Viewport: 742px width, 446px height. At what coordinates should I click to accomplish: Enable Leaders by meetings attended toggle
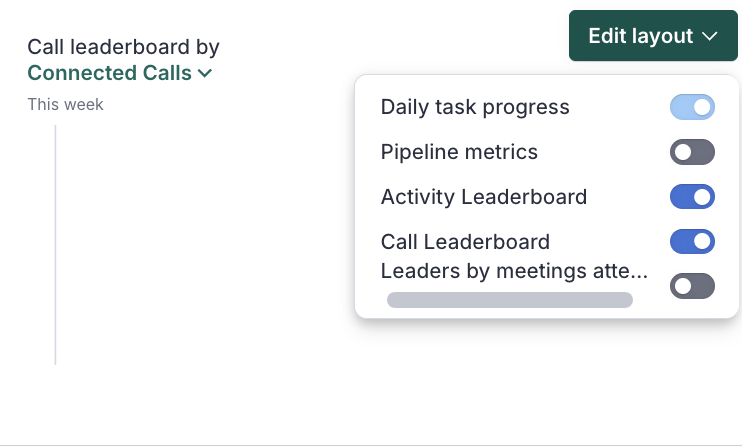[x=692, y=286]
